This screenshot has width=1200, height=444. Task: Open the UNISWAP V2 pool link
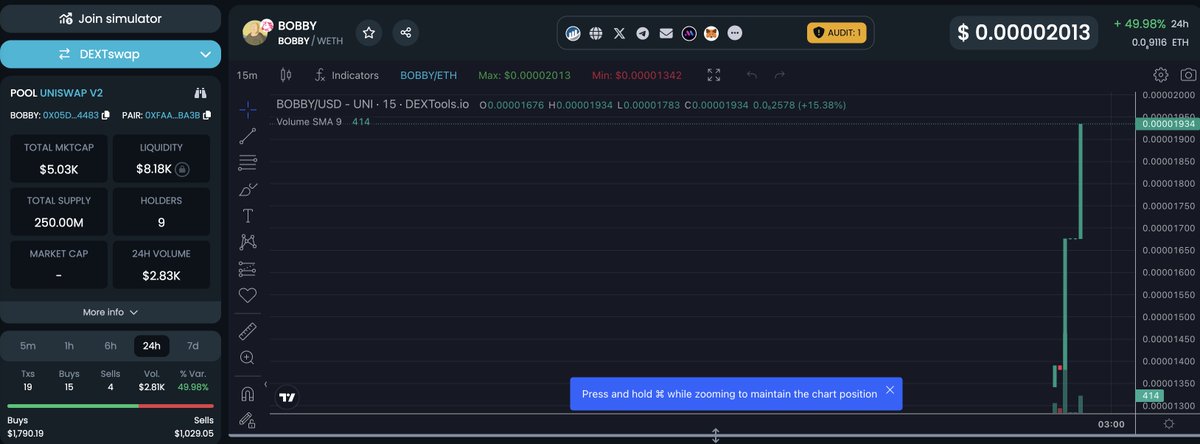71,92
